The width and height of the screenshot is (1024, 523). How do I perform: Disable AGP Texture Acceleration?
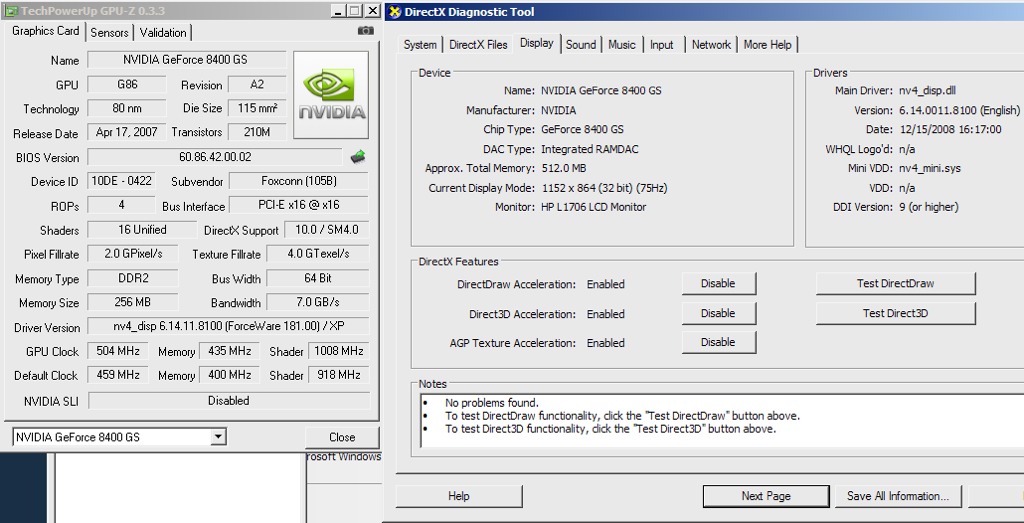[x=718, y=343]
